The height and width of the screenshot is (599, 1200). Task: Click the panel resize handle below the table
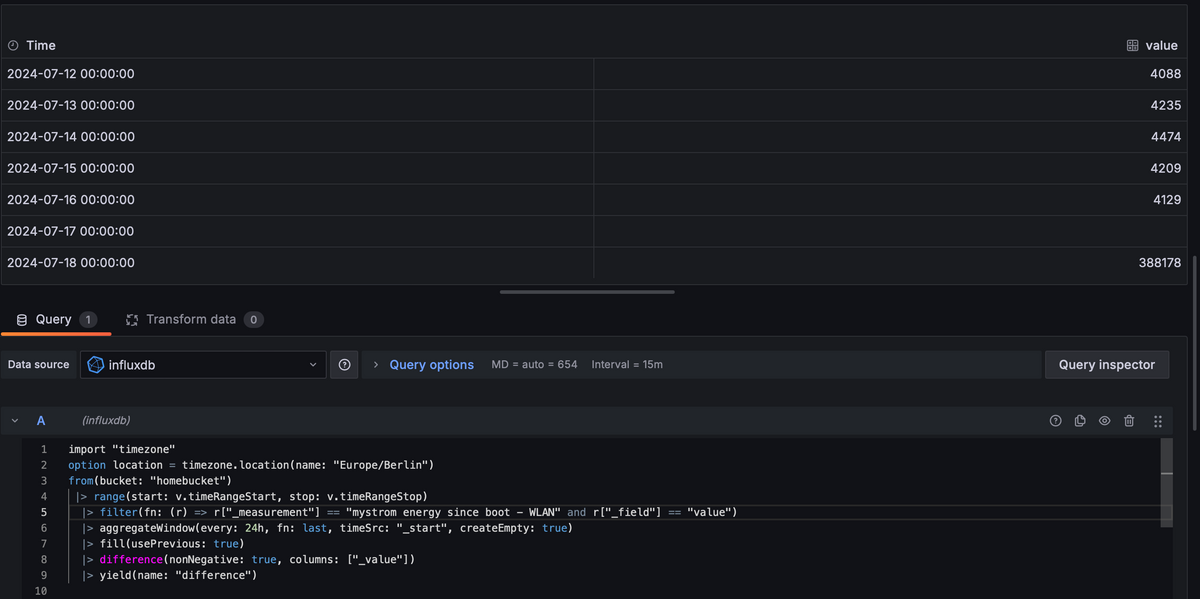tap(587, 292)
